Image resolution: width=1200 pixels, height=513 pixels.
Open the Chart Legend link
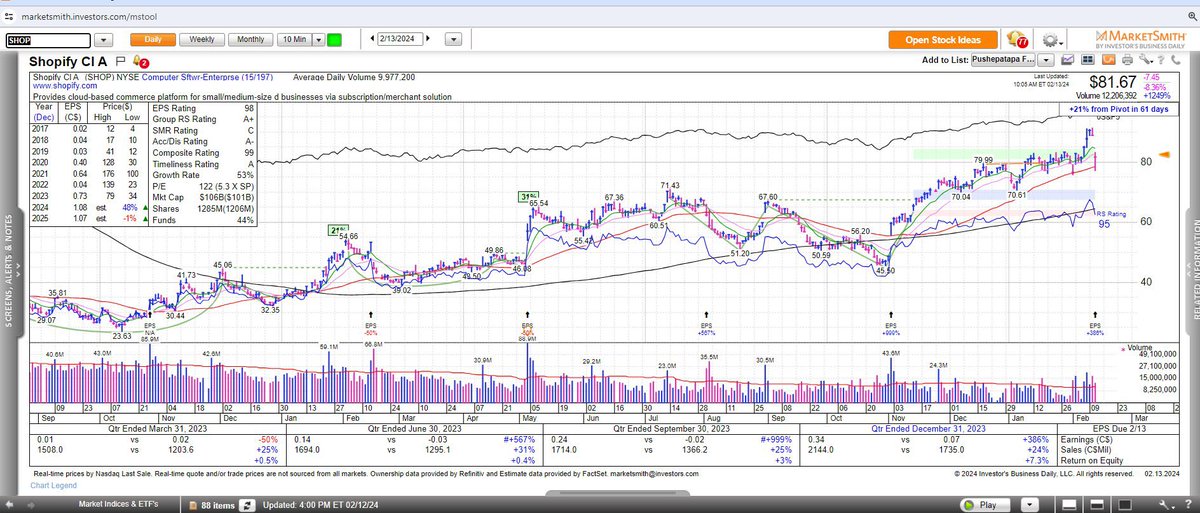(x=53, y=485)
